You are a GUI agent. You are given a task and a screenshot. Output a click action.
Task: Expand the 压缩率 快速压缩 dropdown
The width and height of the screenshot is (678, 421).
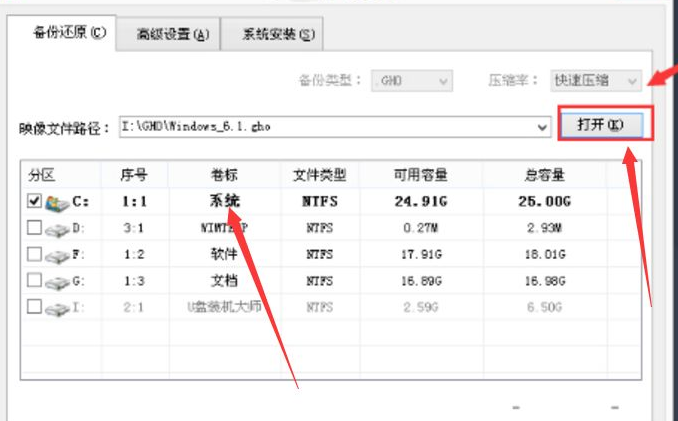pos(596,81)
